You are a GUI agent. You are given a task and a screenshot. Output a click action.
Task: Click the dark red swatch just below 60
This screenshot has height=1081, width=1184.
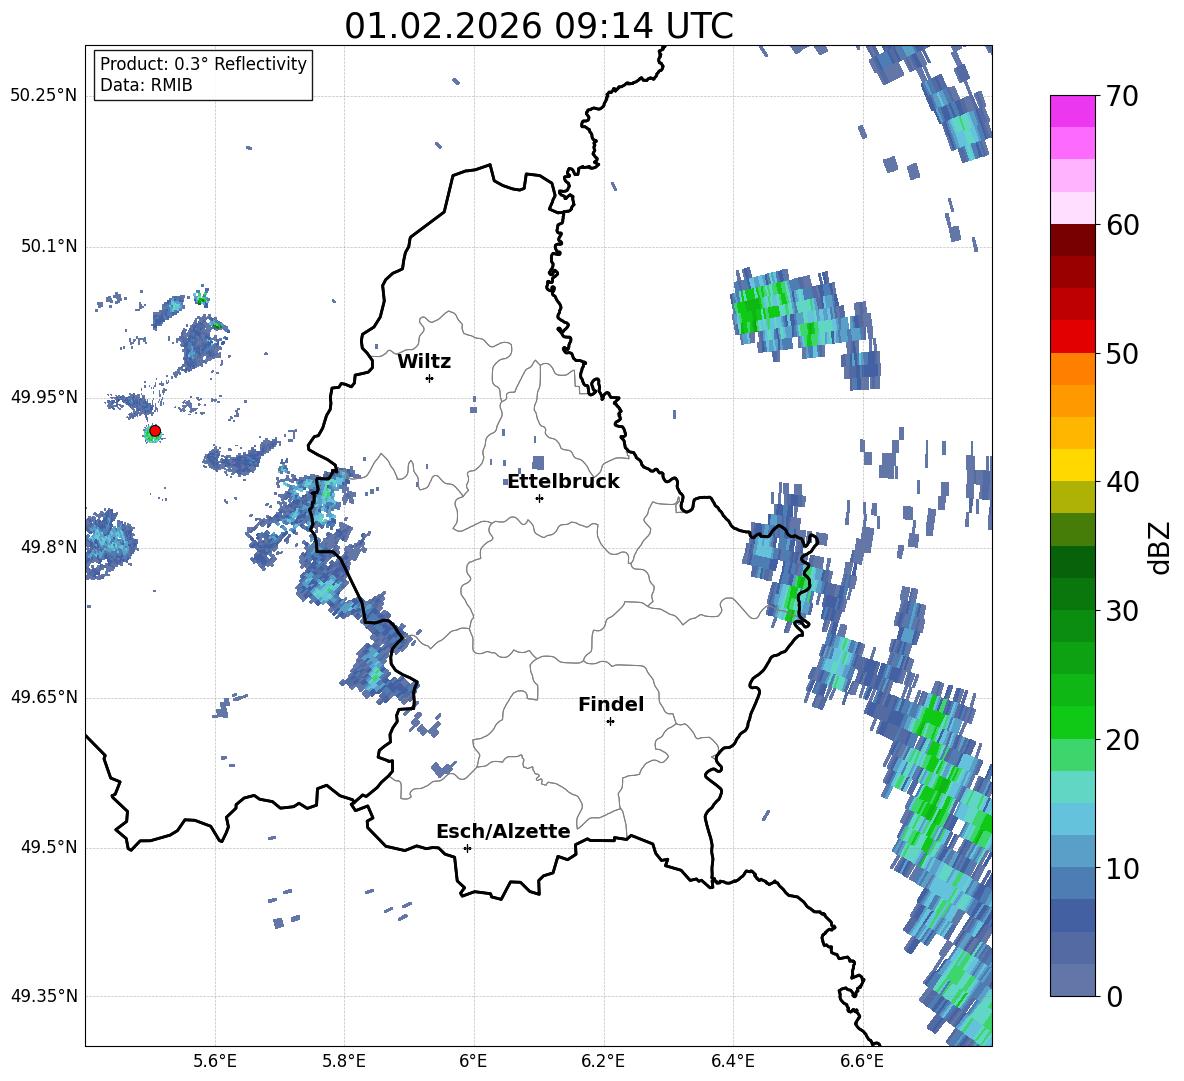[x=1072, y=240]
